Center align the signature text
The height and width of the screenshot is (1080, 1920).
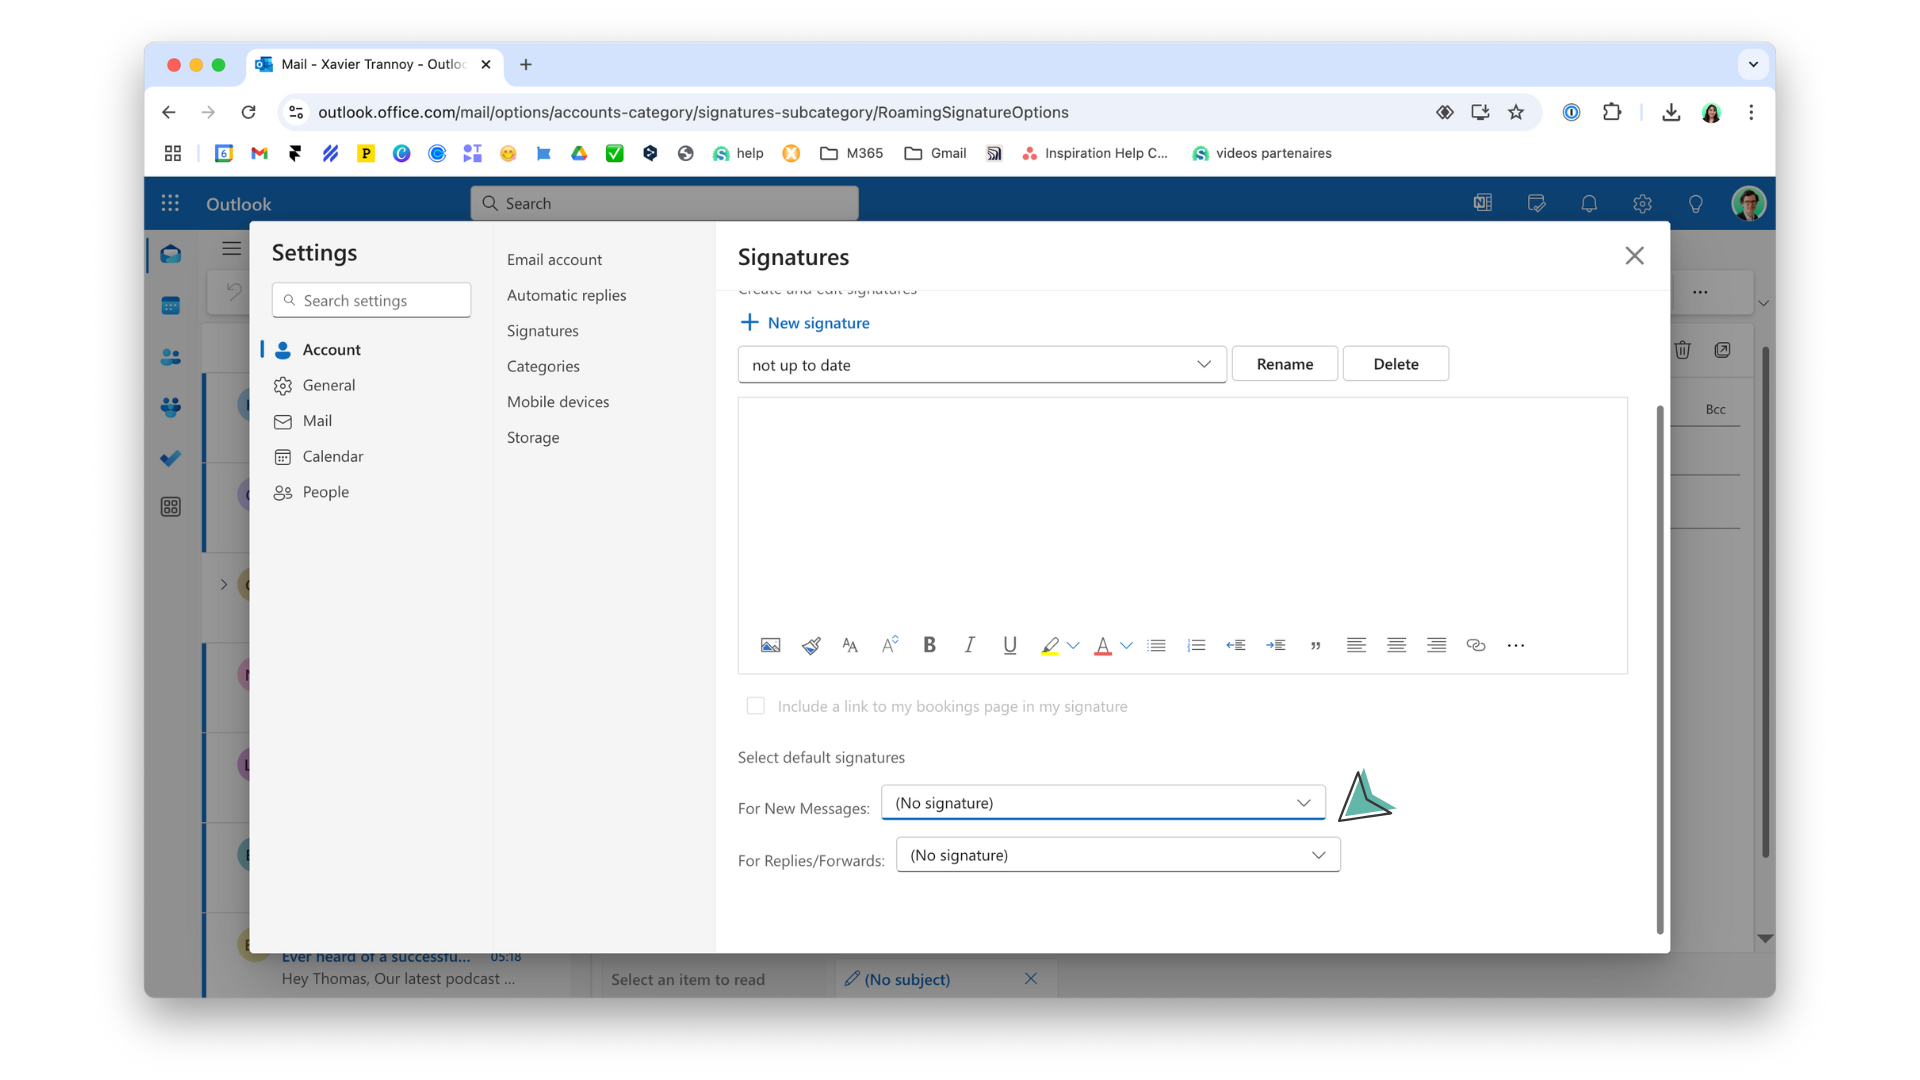coord(1396,645)
